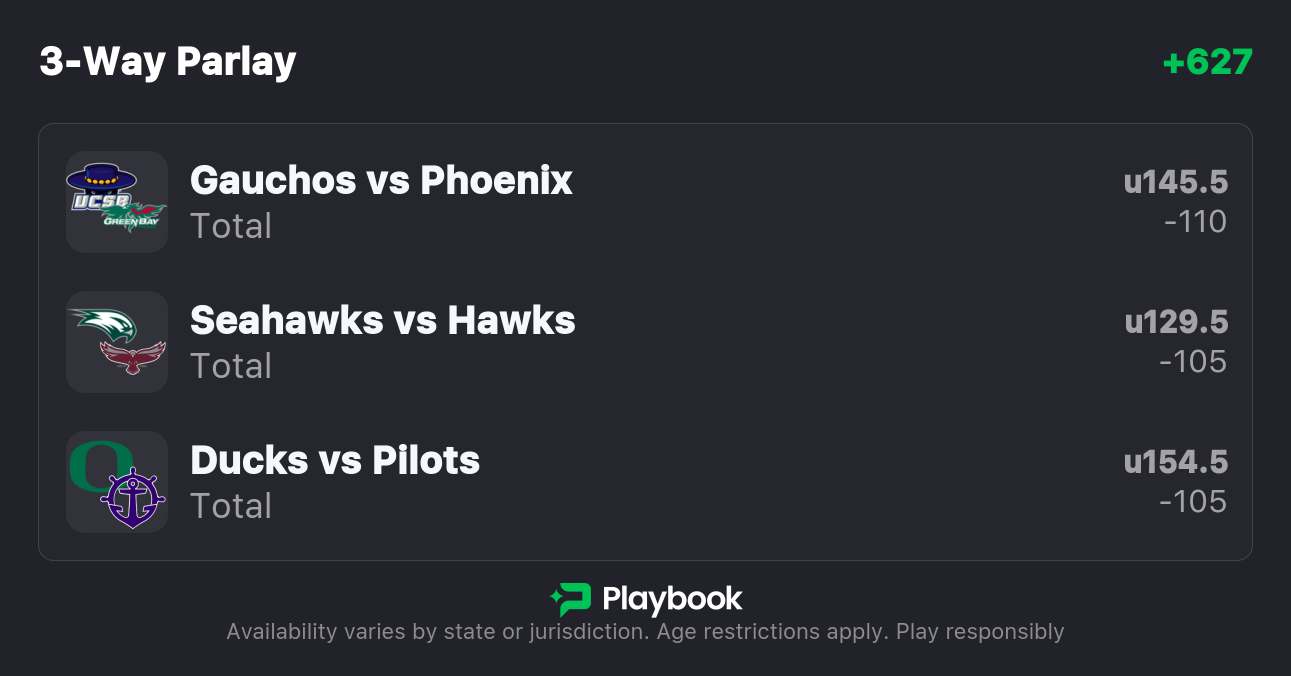Click the -105 odds under u129.5
This screenshot has width=1291, height=676.
(1192, 362)
